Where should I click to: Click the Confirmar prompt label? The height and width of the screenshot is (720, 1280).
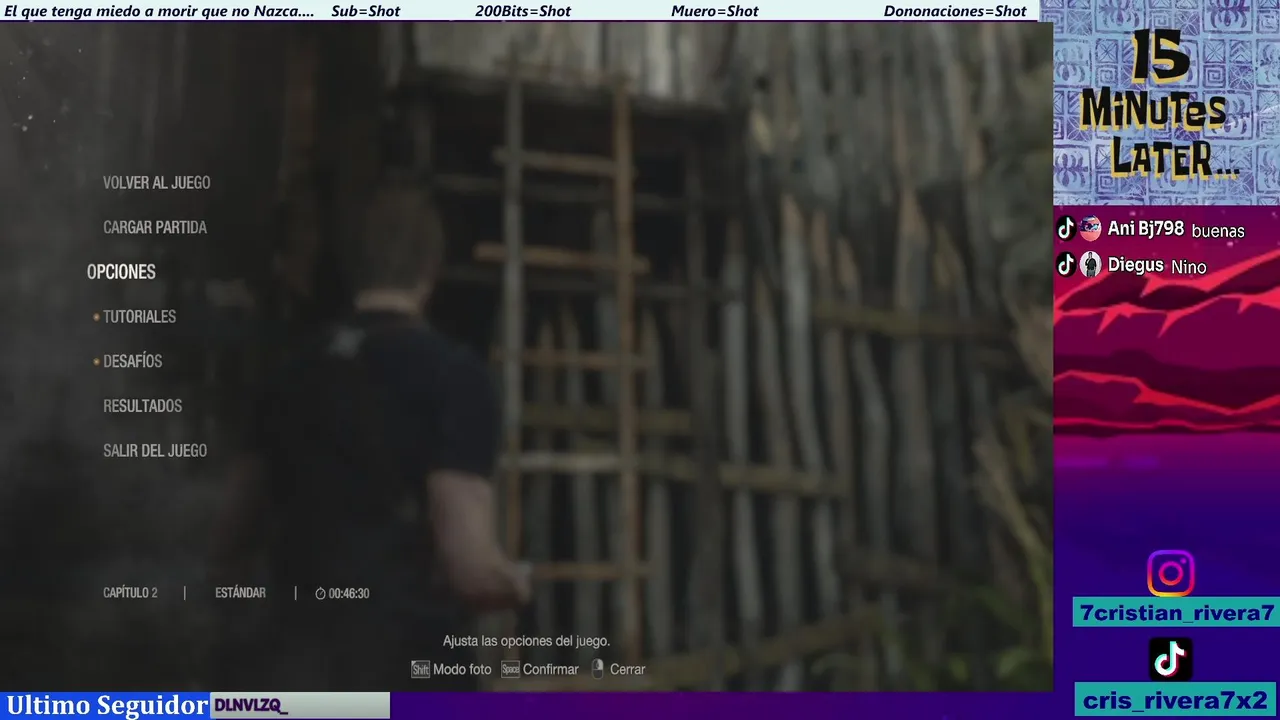pyautogui.click(x=551, y=669)
